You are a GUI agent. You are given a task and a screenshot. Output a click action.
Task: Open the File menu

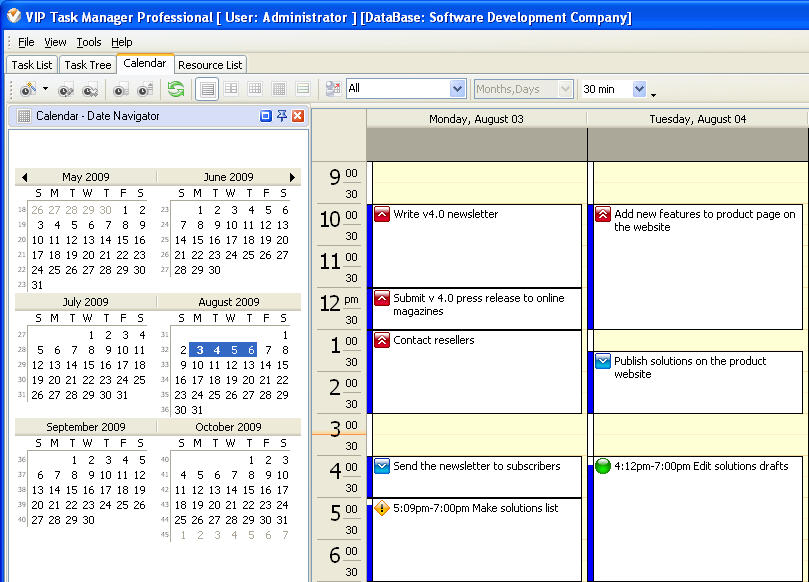point(26,42)
